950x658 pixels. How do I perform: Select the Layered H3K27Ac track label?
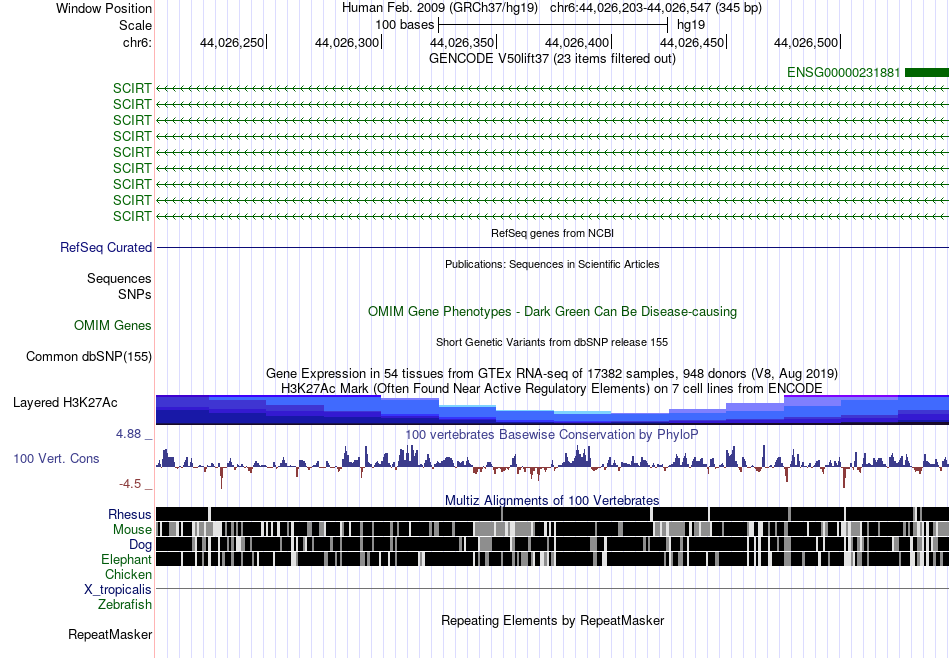pos(65,402)
